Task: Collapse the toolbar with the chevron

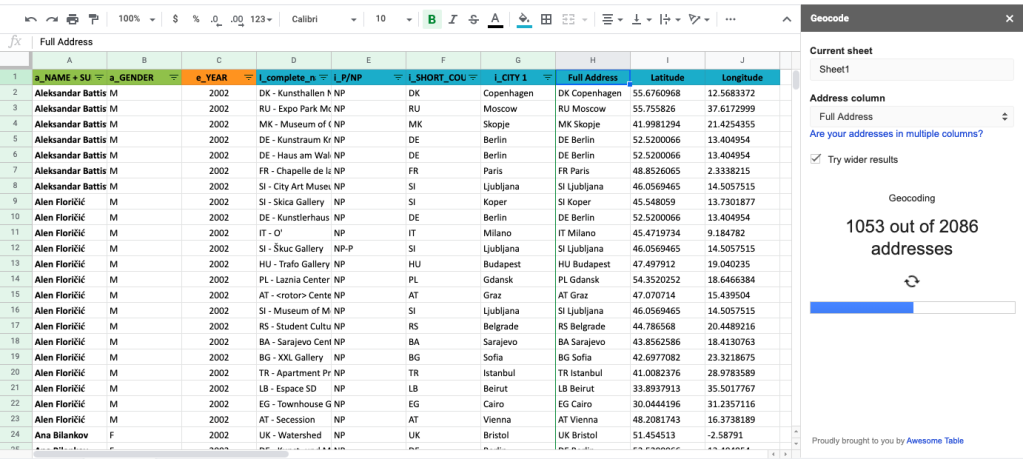Action: click(787, 20)
